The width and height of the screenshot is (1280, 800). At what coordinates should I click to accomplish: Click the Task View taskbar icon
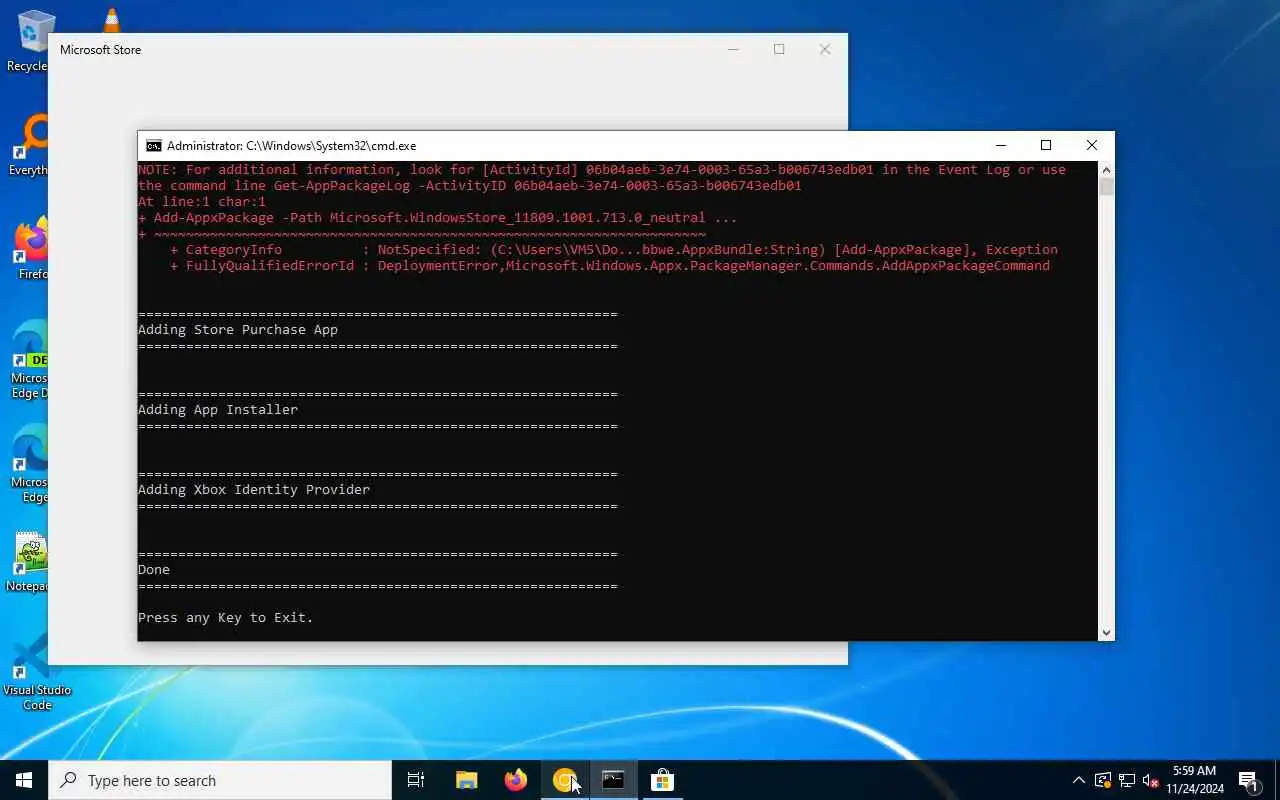pos(416,780)
